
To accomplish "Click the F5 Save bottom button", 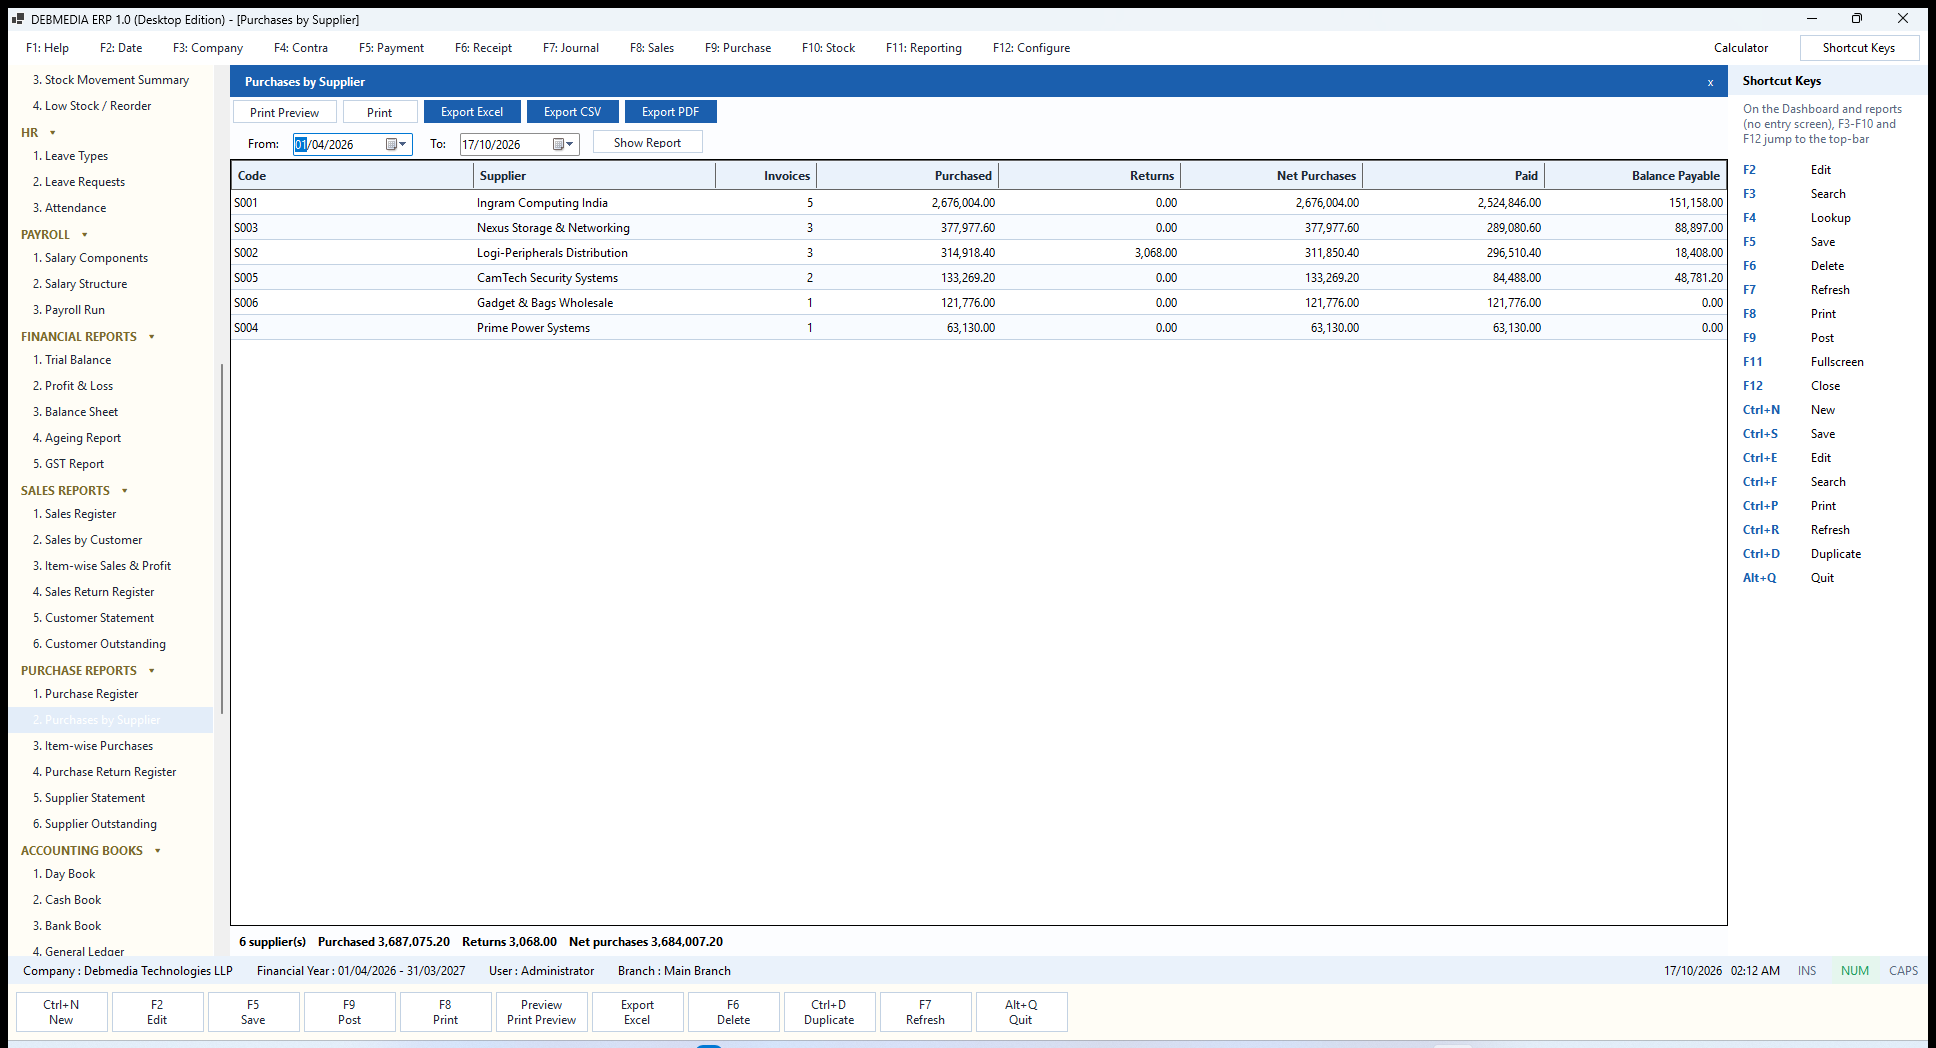I will (x=253, y=1012).
